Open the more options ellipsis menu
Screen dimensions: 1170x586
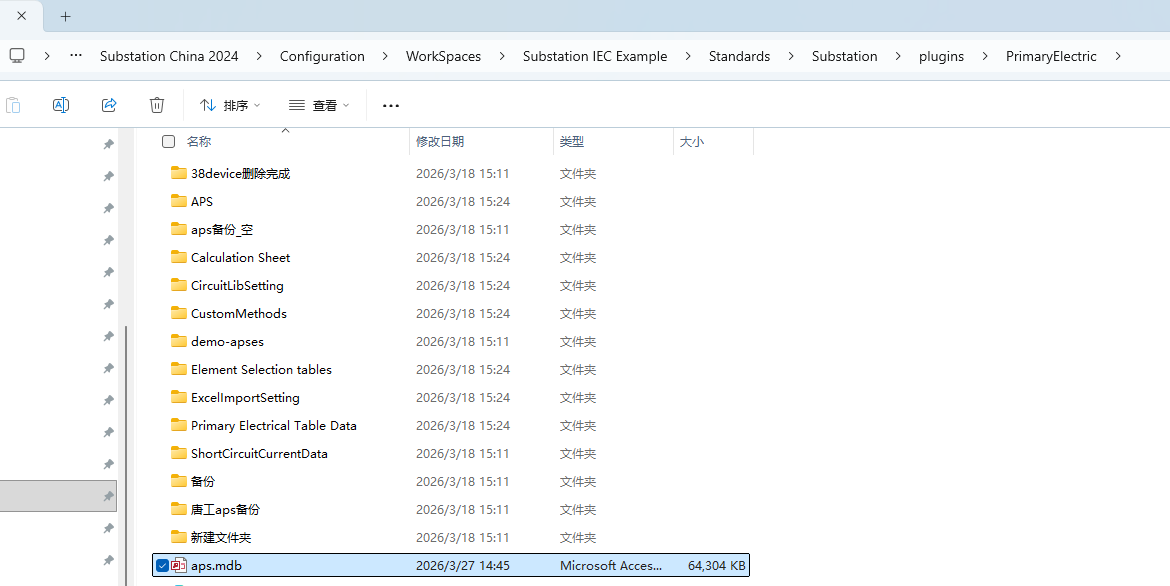click(391, 106)
